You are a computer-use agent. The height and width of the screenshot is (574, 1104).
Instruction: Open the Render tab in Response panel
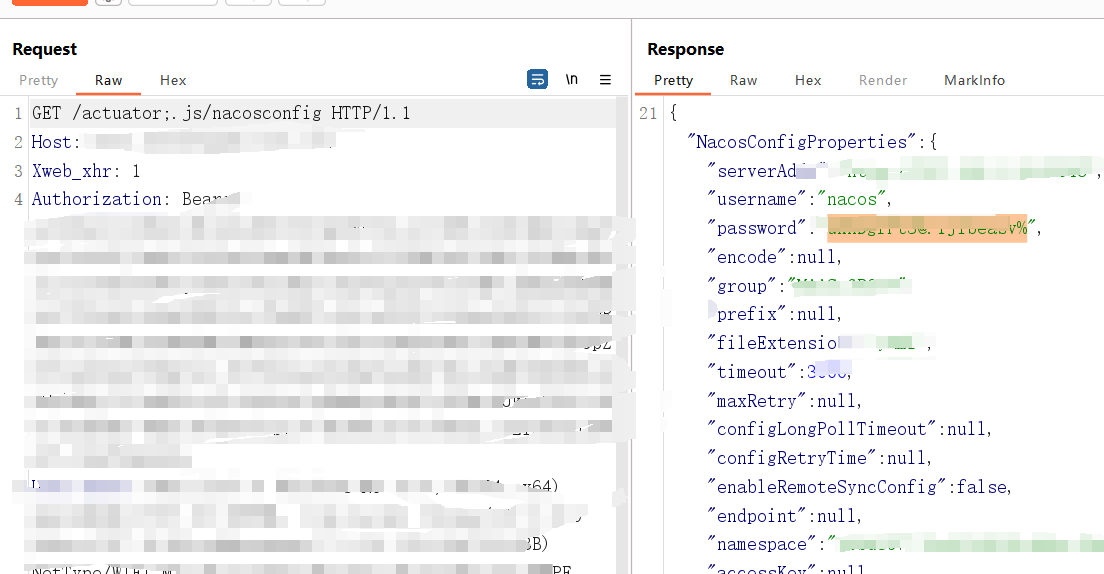tap(883, 80)
